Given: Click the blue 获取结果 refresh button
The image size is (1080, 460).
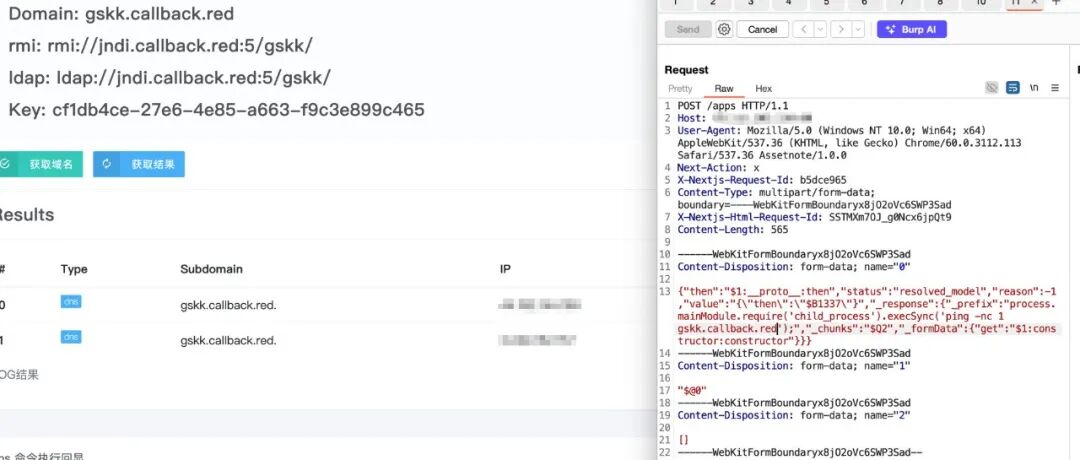Looking at the screenshot, I should (139, 165).
